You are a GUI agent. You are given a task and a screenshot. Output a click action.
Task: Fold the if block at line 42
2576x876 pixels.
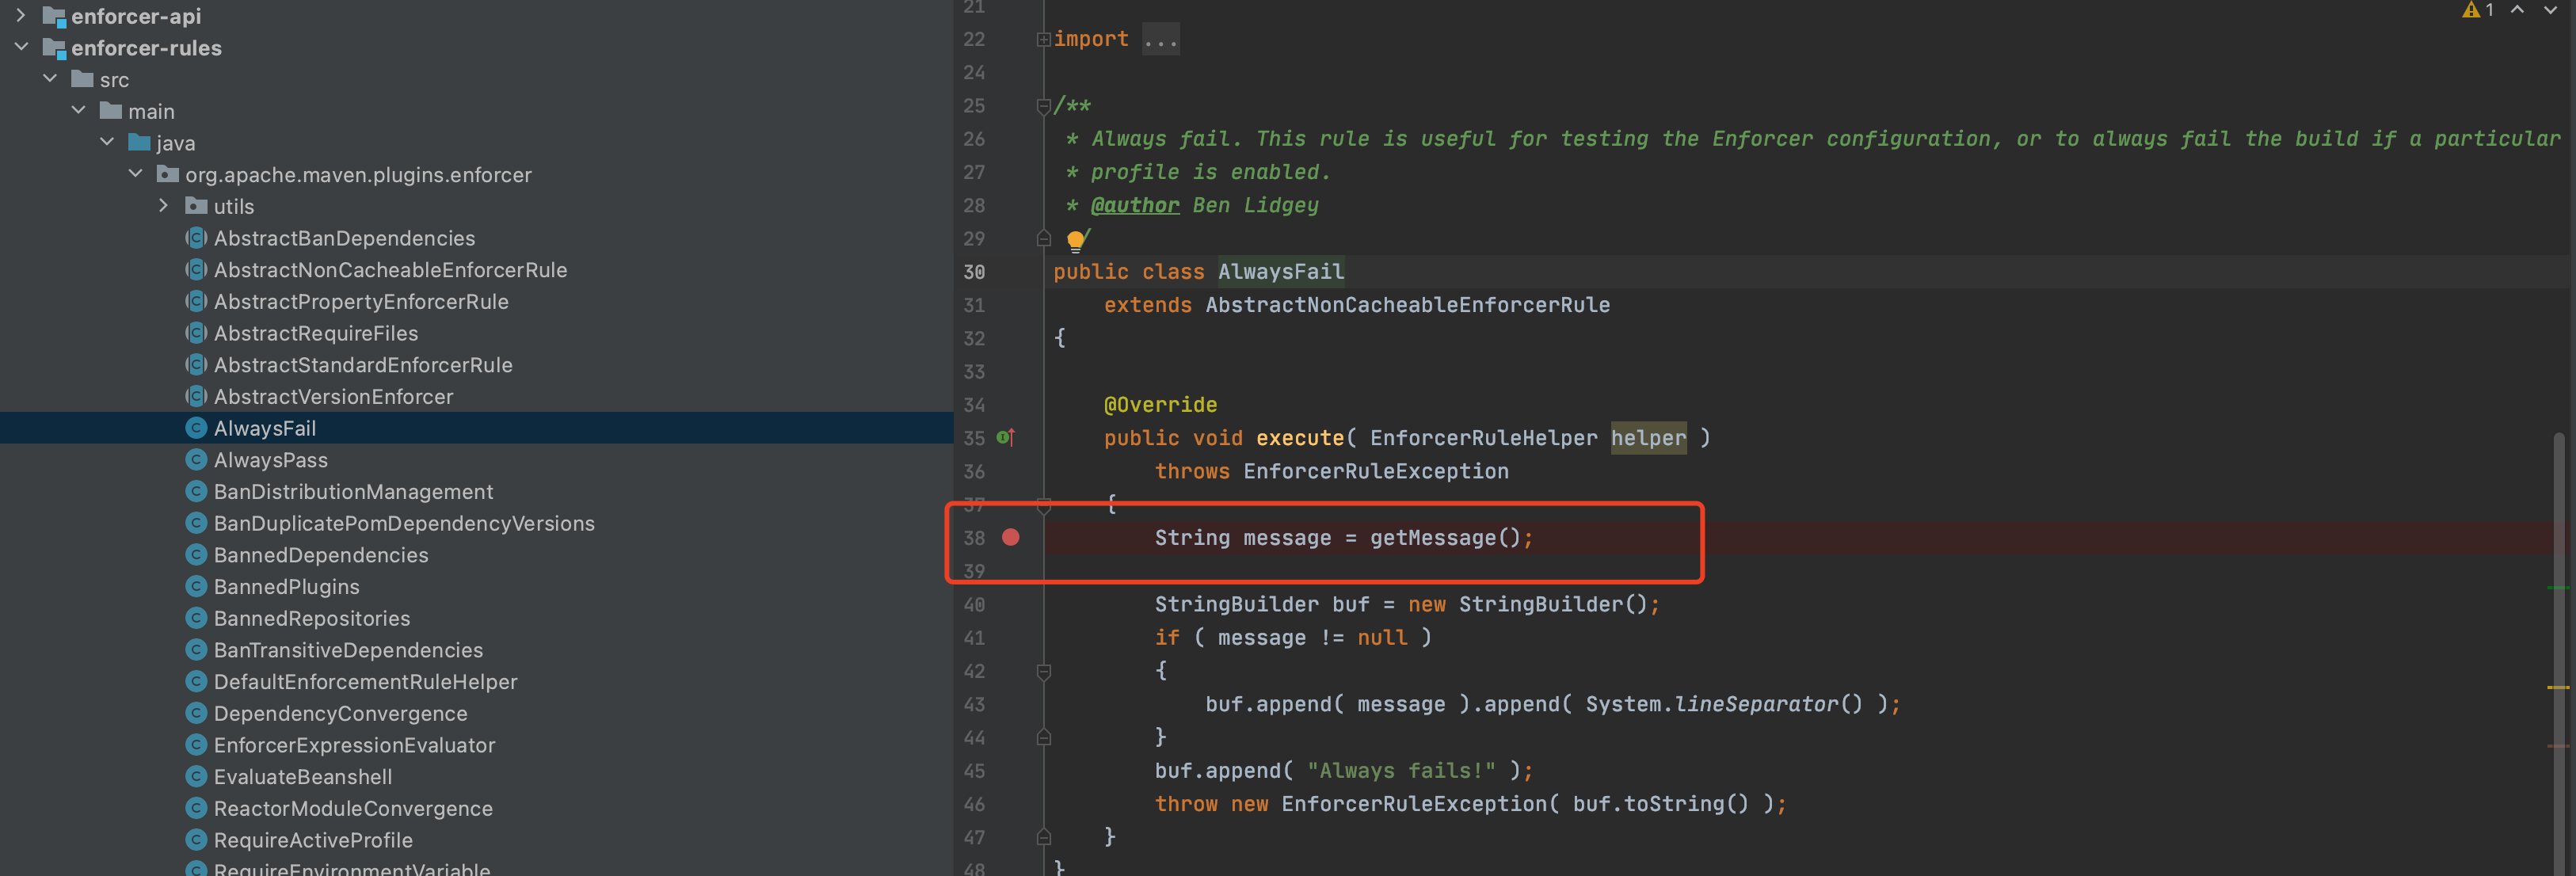tap(1043, 671)
